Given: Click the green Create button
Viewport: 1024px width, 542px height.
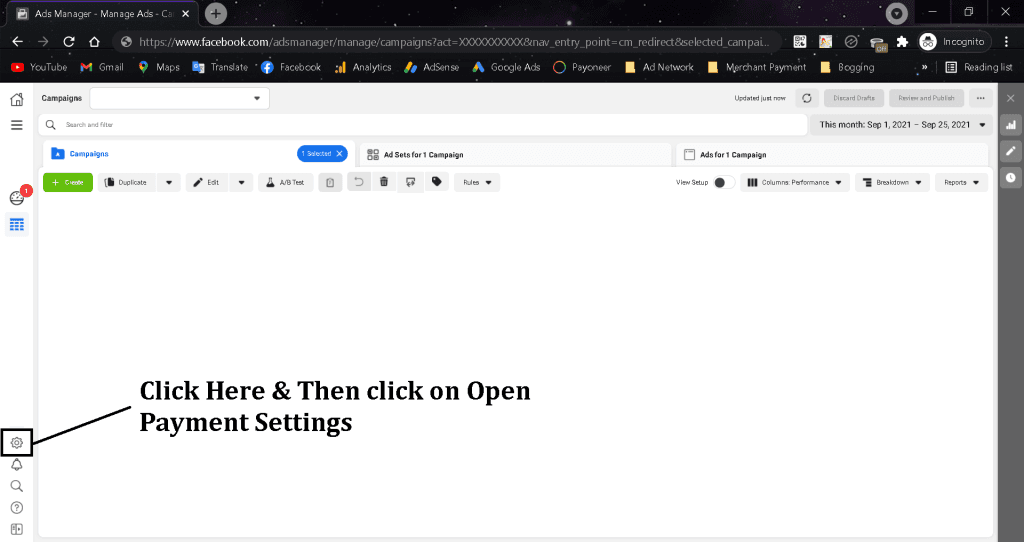Looking at the screenshot, I should point(68,182).
